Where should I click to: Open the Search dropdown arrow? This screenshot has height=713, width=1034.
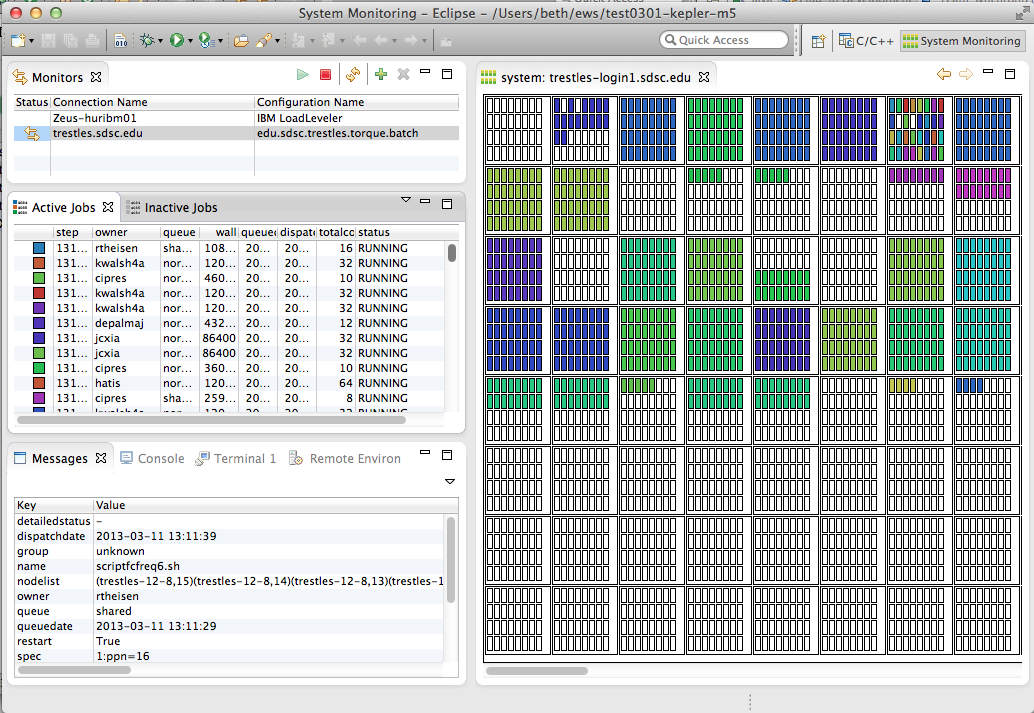point(278,42)
